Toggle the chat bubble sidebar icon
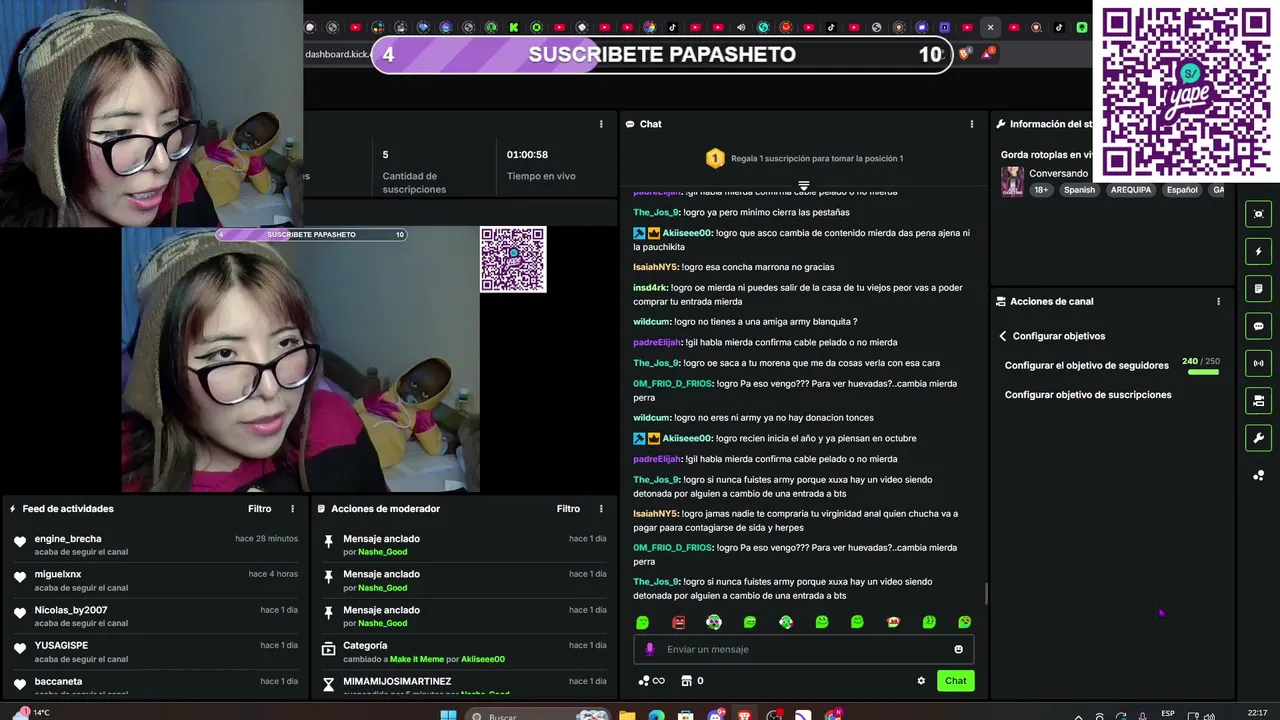The width and height of the screenshot is (1280, 720). pyautogui.click(x=1258, y=326)
